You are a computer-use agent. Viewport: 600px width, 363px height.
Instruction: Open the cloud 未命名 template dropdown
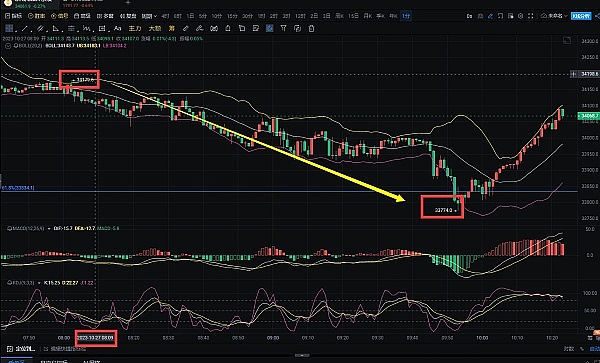553,16
